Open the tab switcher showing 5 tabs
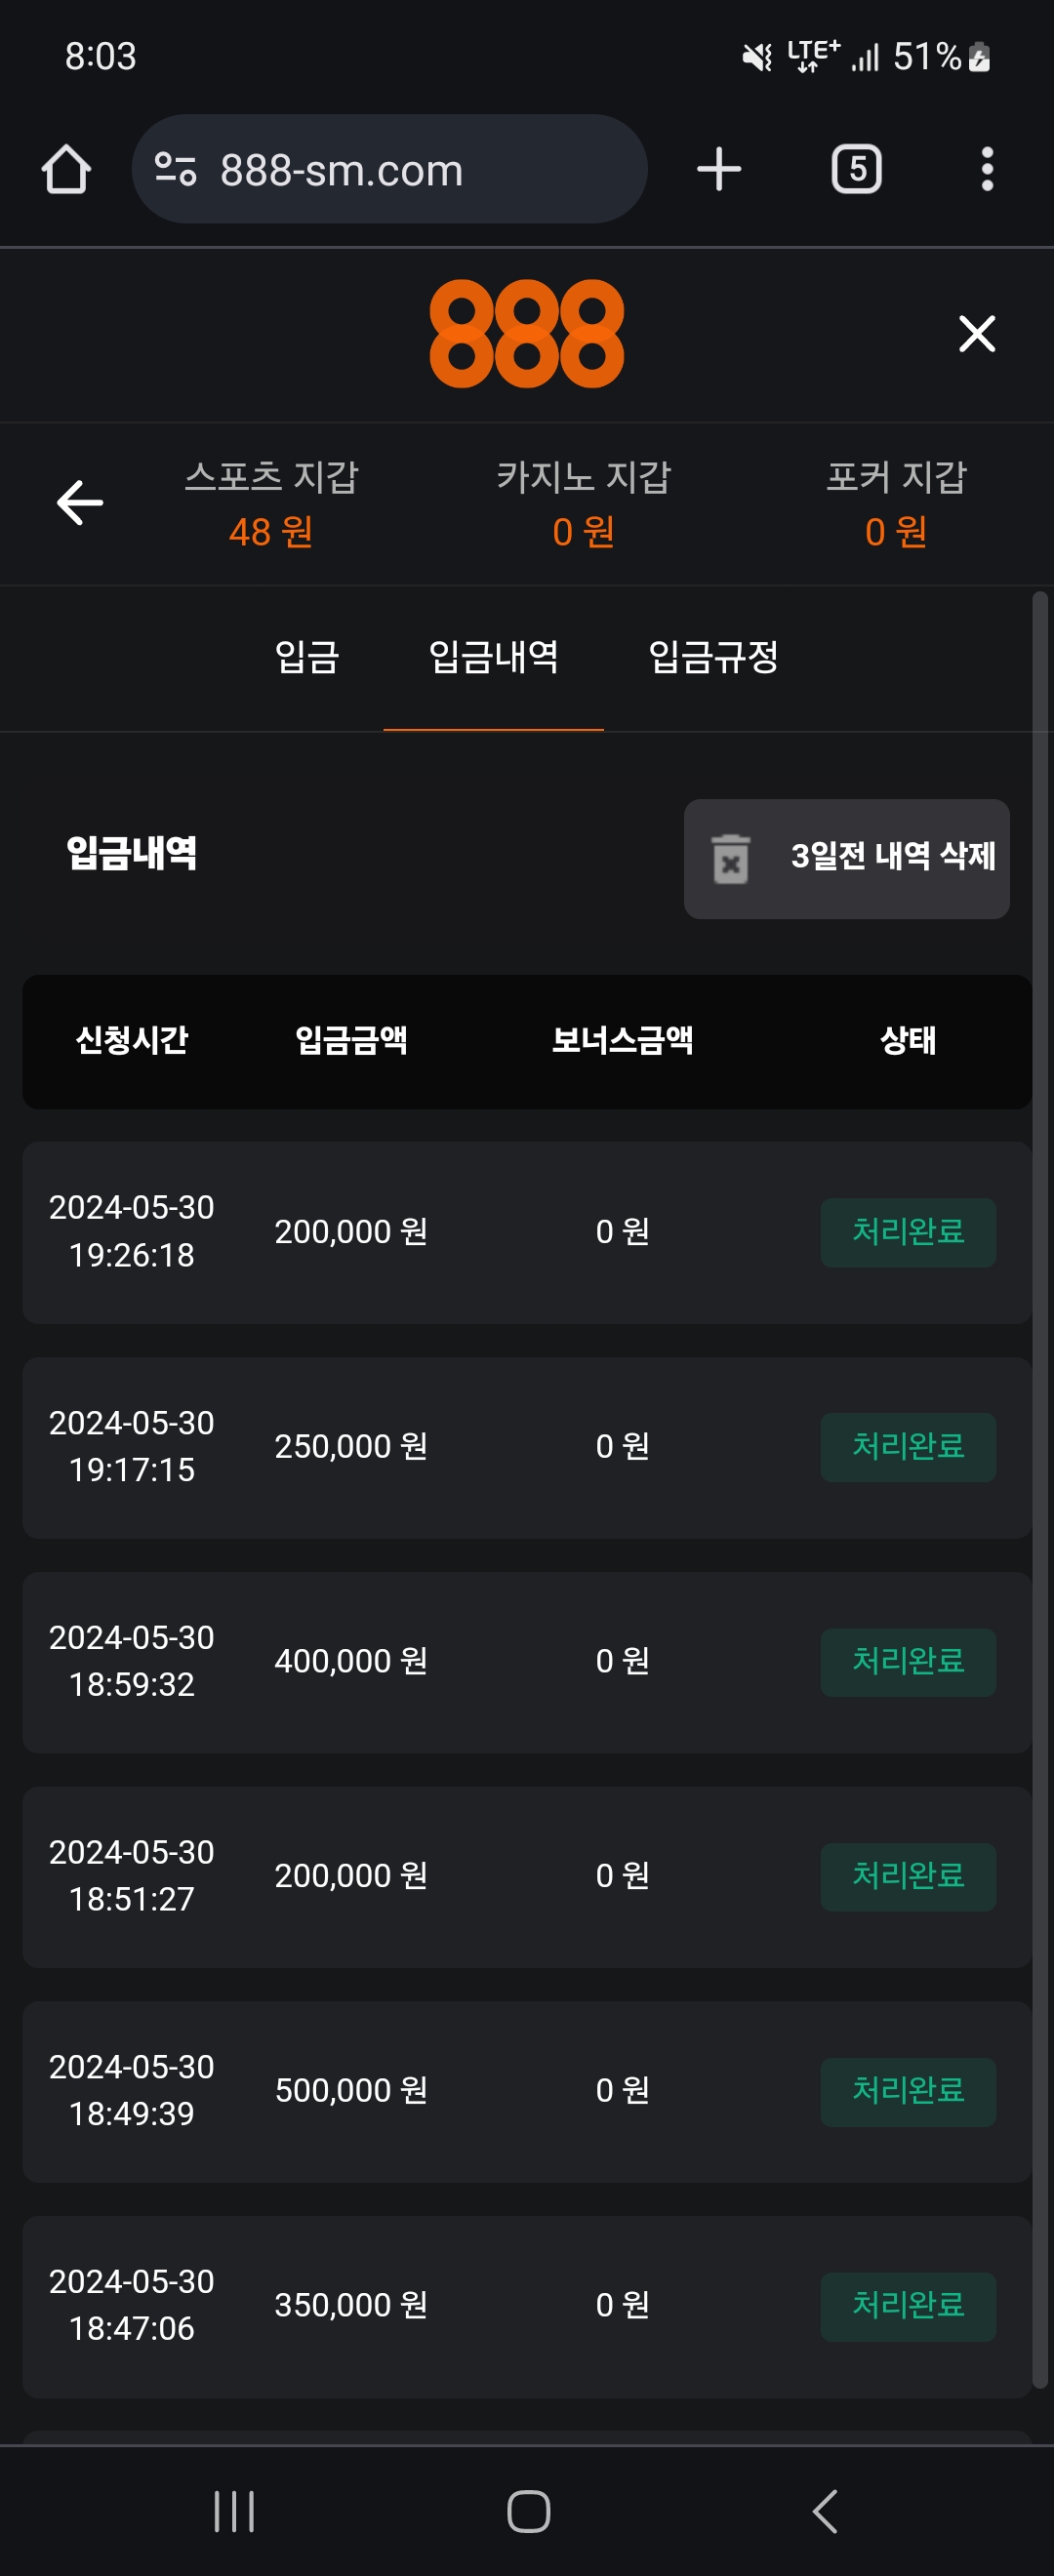1054x2576 pixels. tap(856, 169)
